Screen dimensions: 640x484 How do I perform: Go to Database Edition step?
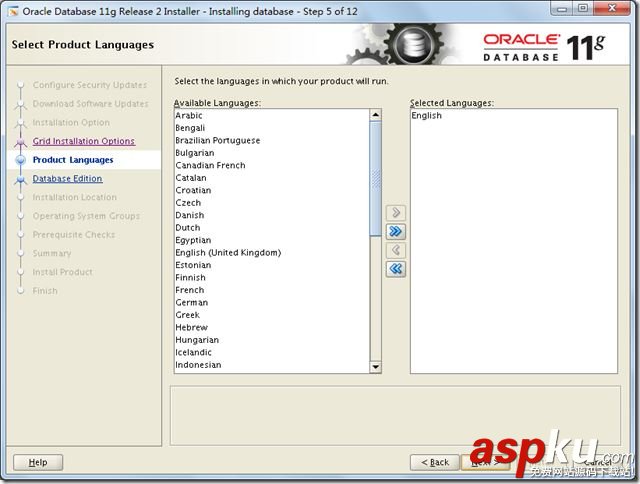[67, 179]
